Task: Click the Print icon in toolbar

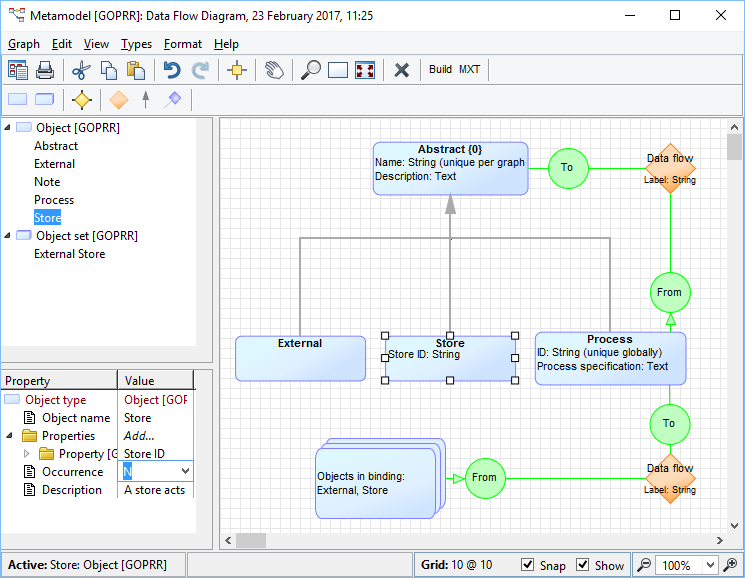Action: (45, 70)
